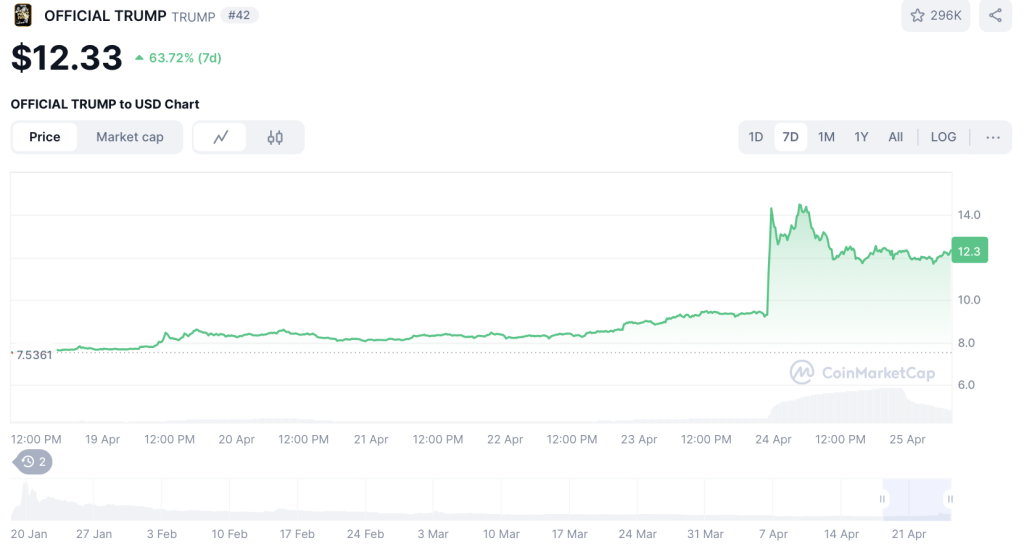This screenshot has width=1024, height=551.
Task: Set chart range to 7D
Action: 790,137
